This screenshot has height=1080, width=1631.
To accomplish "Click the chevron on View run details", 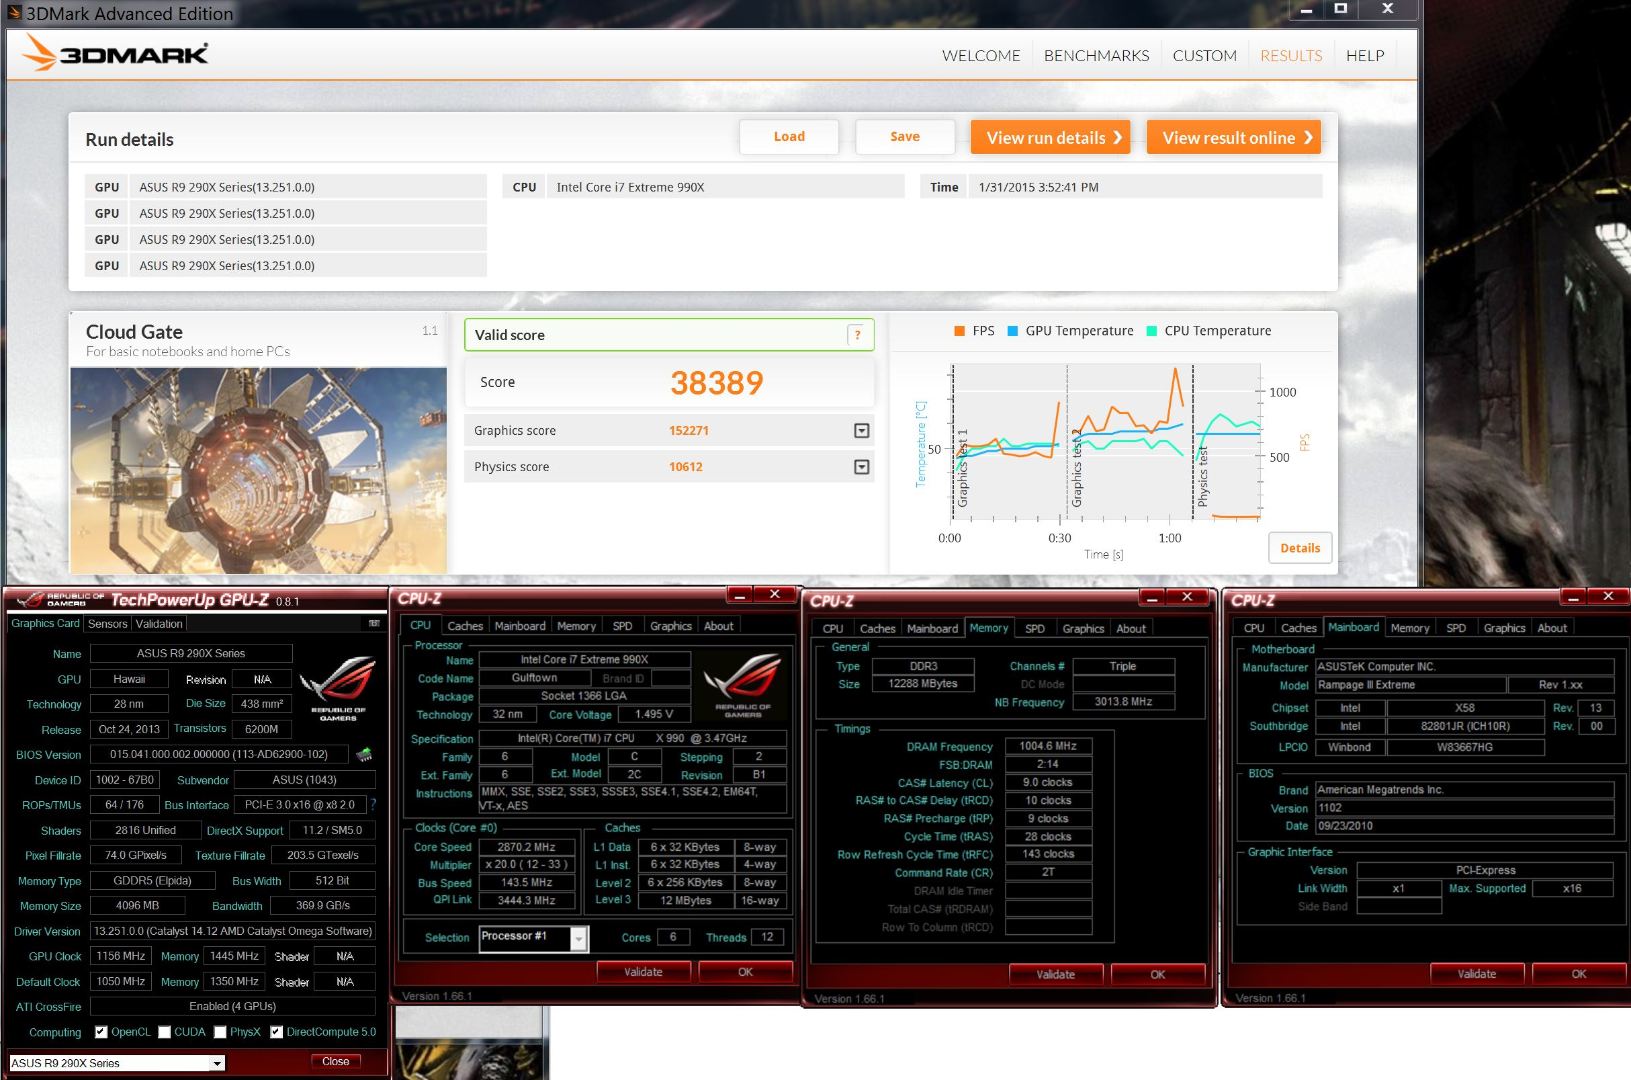I will coord(1118,138).
